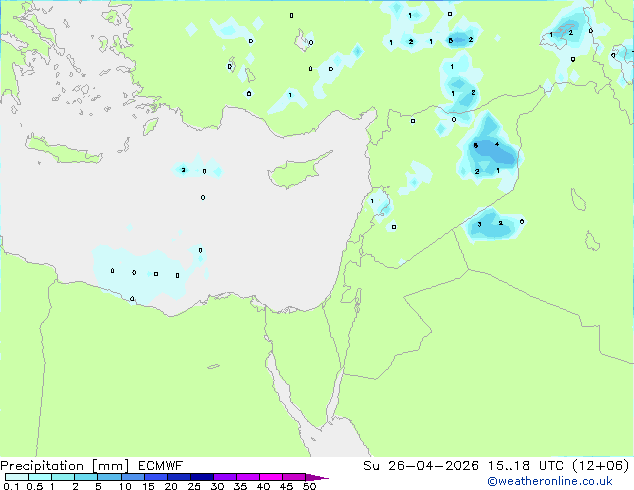Click the 15–20 mm legend swatch
This screenshot has width=634, height=490.
click(155, 477)
